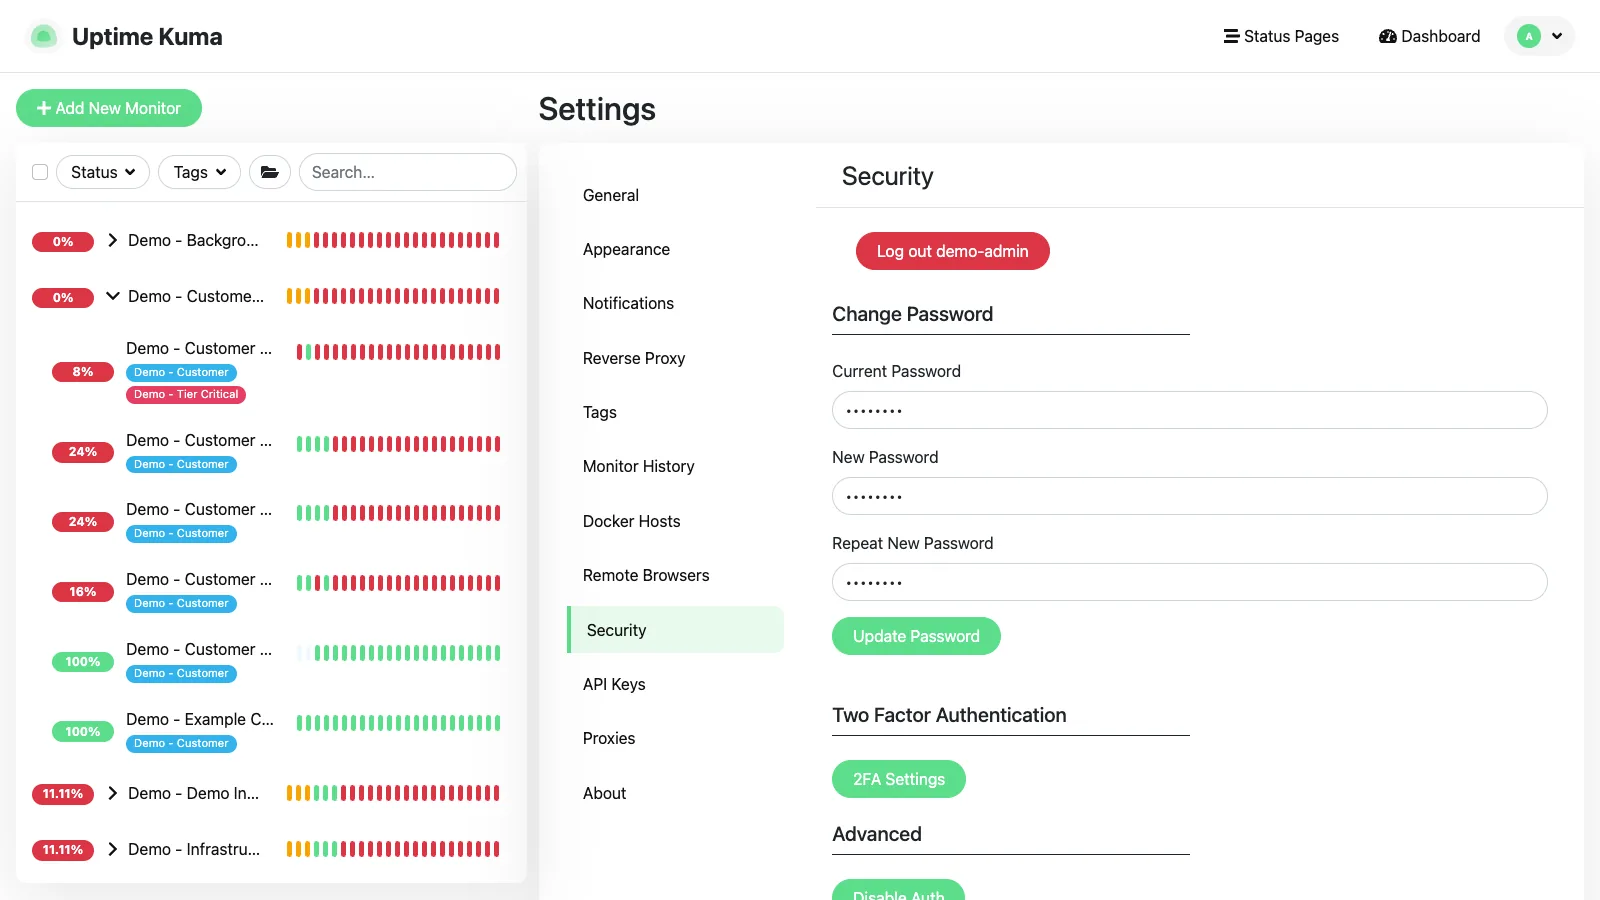The height and width of the screenshot is (900, 1600).
Task: Toggle the select-all monitors checkbox
Action: tap(40, 172)
